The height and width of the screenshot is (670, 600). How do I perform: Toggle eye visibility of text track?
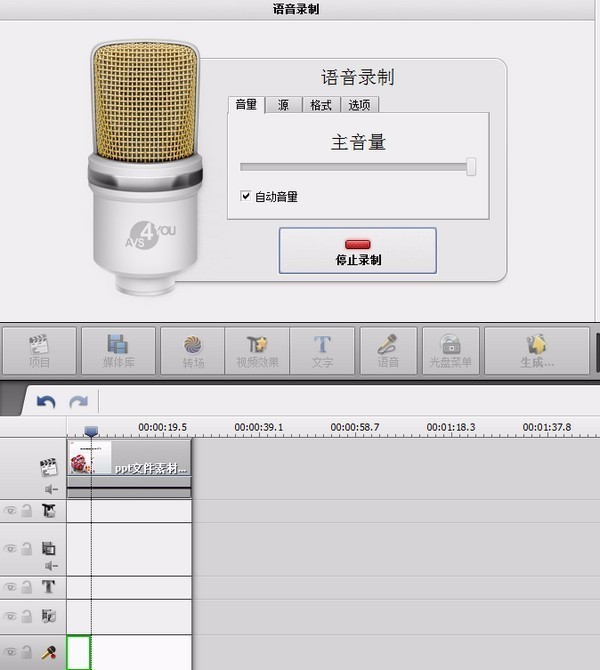[x=10, y=587]
